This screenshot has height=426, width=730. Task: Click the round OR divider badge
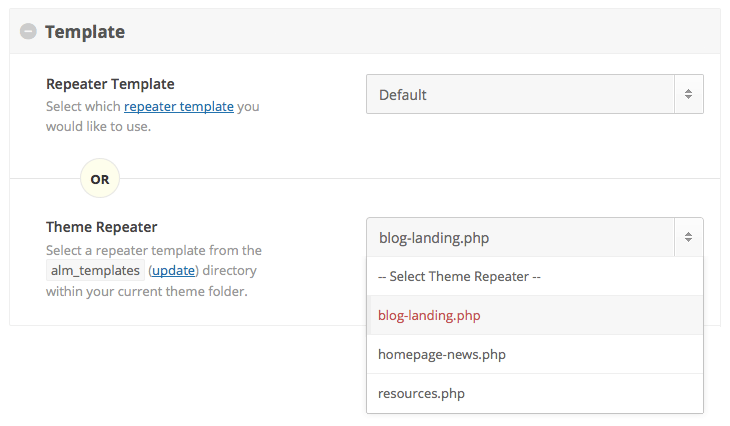click(x=100, y=179)
